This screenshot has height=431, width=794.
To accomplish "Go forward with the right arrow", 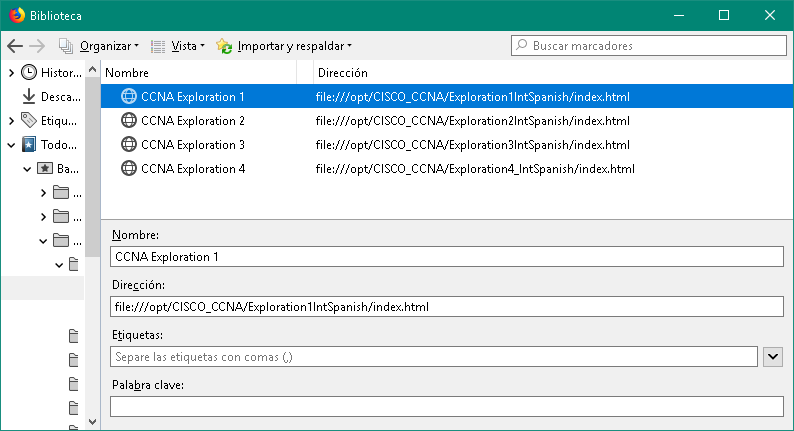I will tap(37, 46).
